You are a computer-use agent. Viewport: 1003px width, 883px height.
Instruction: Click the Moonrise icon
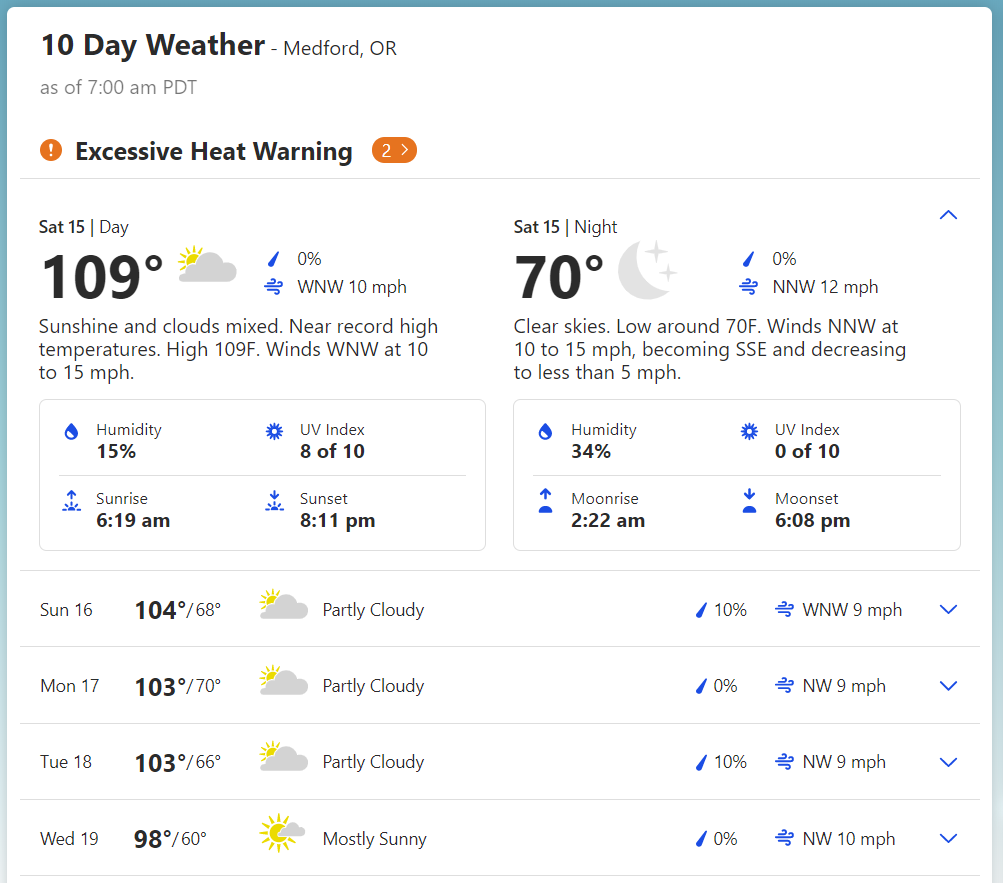pyautogui.click(x=546, y=501)
